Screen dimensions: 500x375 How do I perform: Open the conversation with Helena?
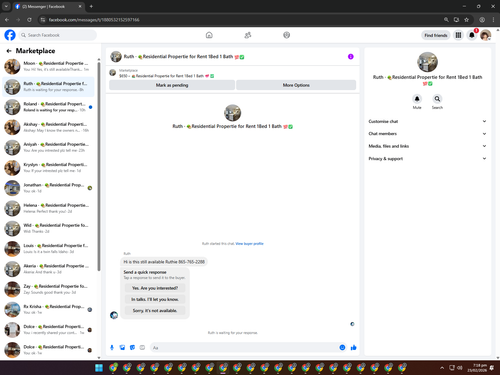[48, 208]
